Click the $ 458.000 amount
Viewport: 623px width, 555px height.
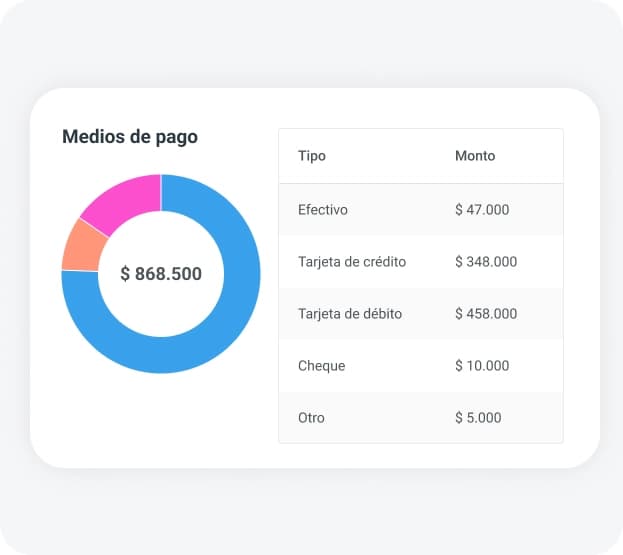[486, 314]
